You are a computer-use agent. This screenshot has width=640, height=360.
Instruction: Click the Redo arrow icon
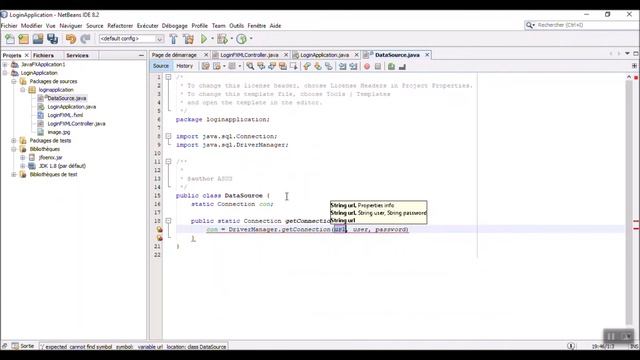[x=85, y=39]
